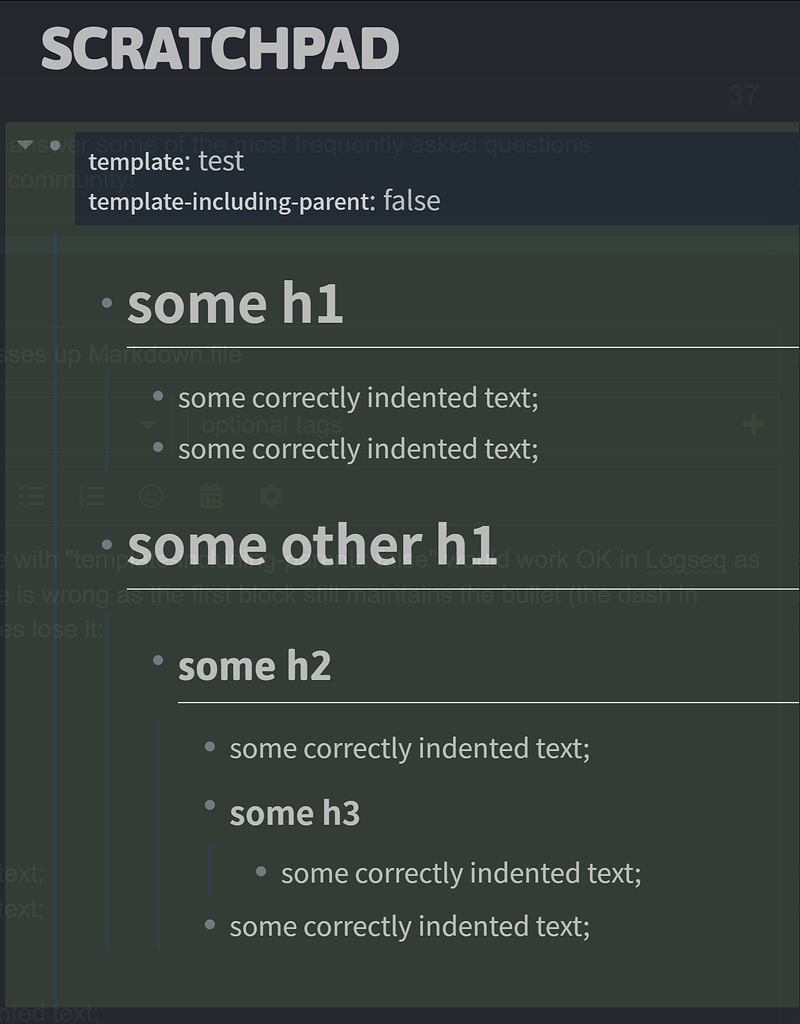Open the calendar icon
Image resolution: width=800 pixels, height=1024 pixels.
[x=211, y=497]
